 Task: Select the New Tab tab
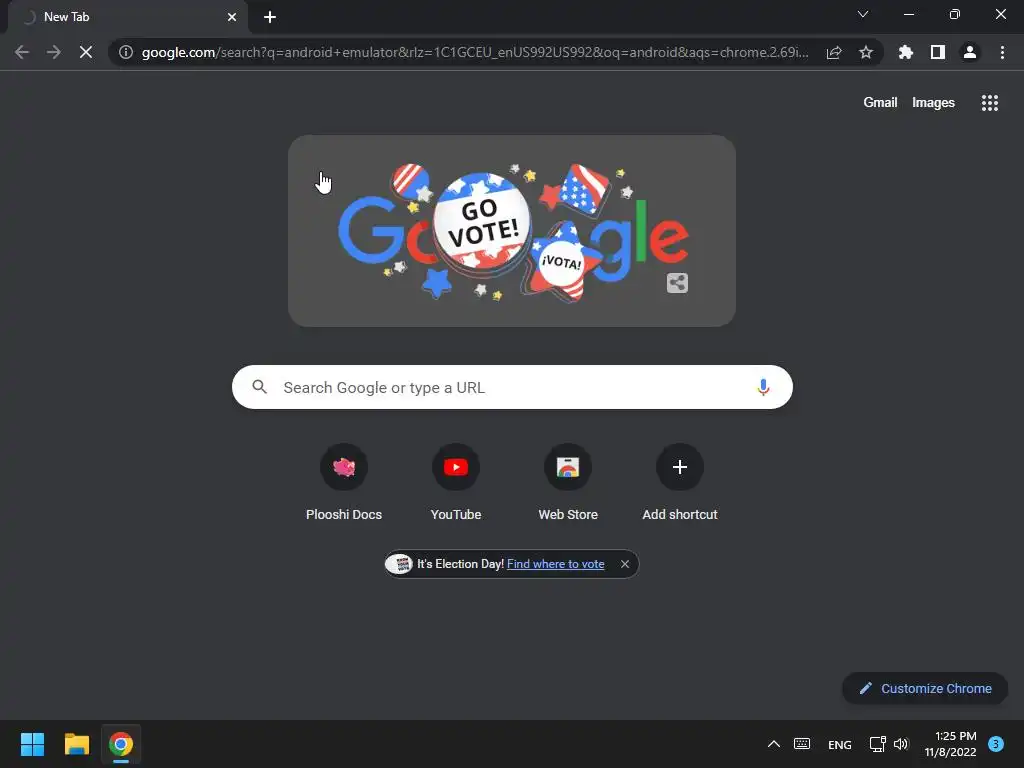(x=127, y=17)
